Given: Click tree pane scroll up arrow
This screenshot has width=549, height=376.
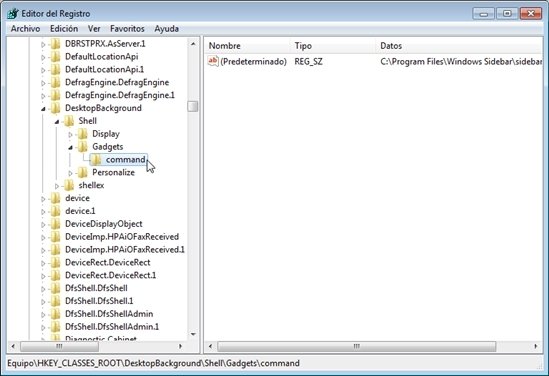Looking at the screenshot, I should [x=193, y=44].
